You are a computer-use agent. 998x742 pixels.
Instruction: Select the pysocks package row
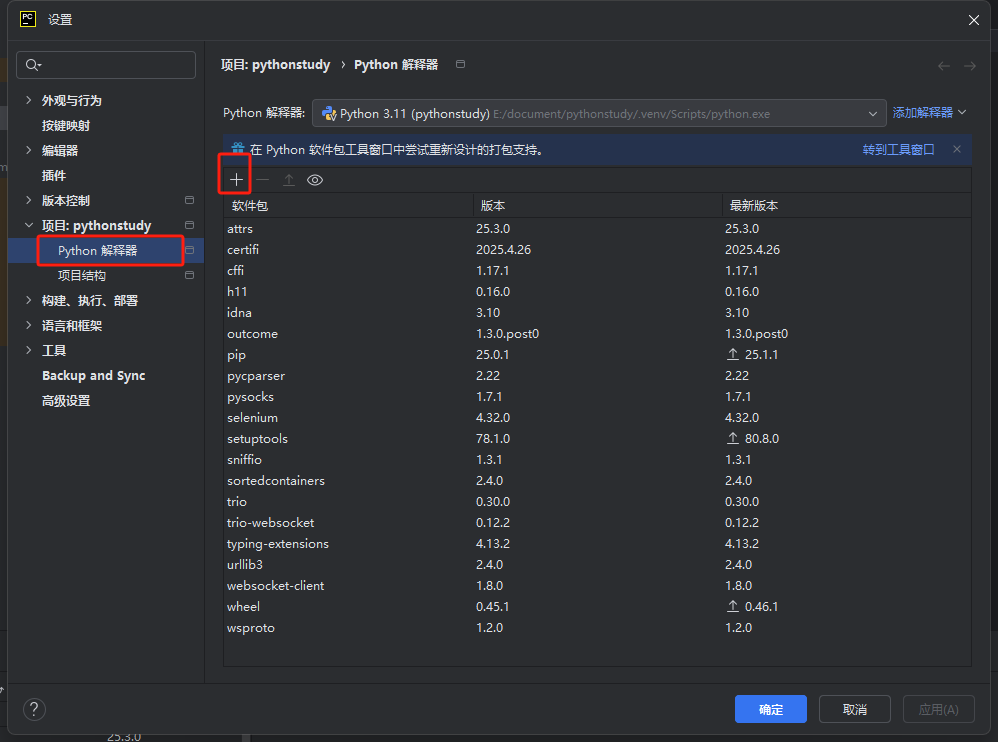597,396
